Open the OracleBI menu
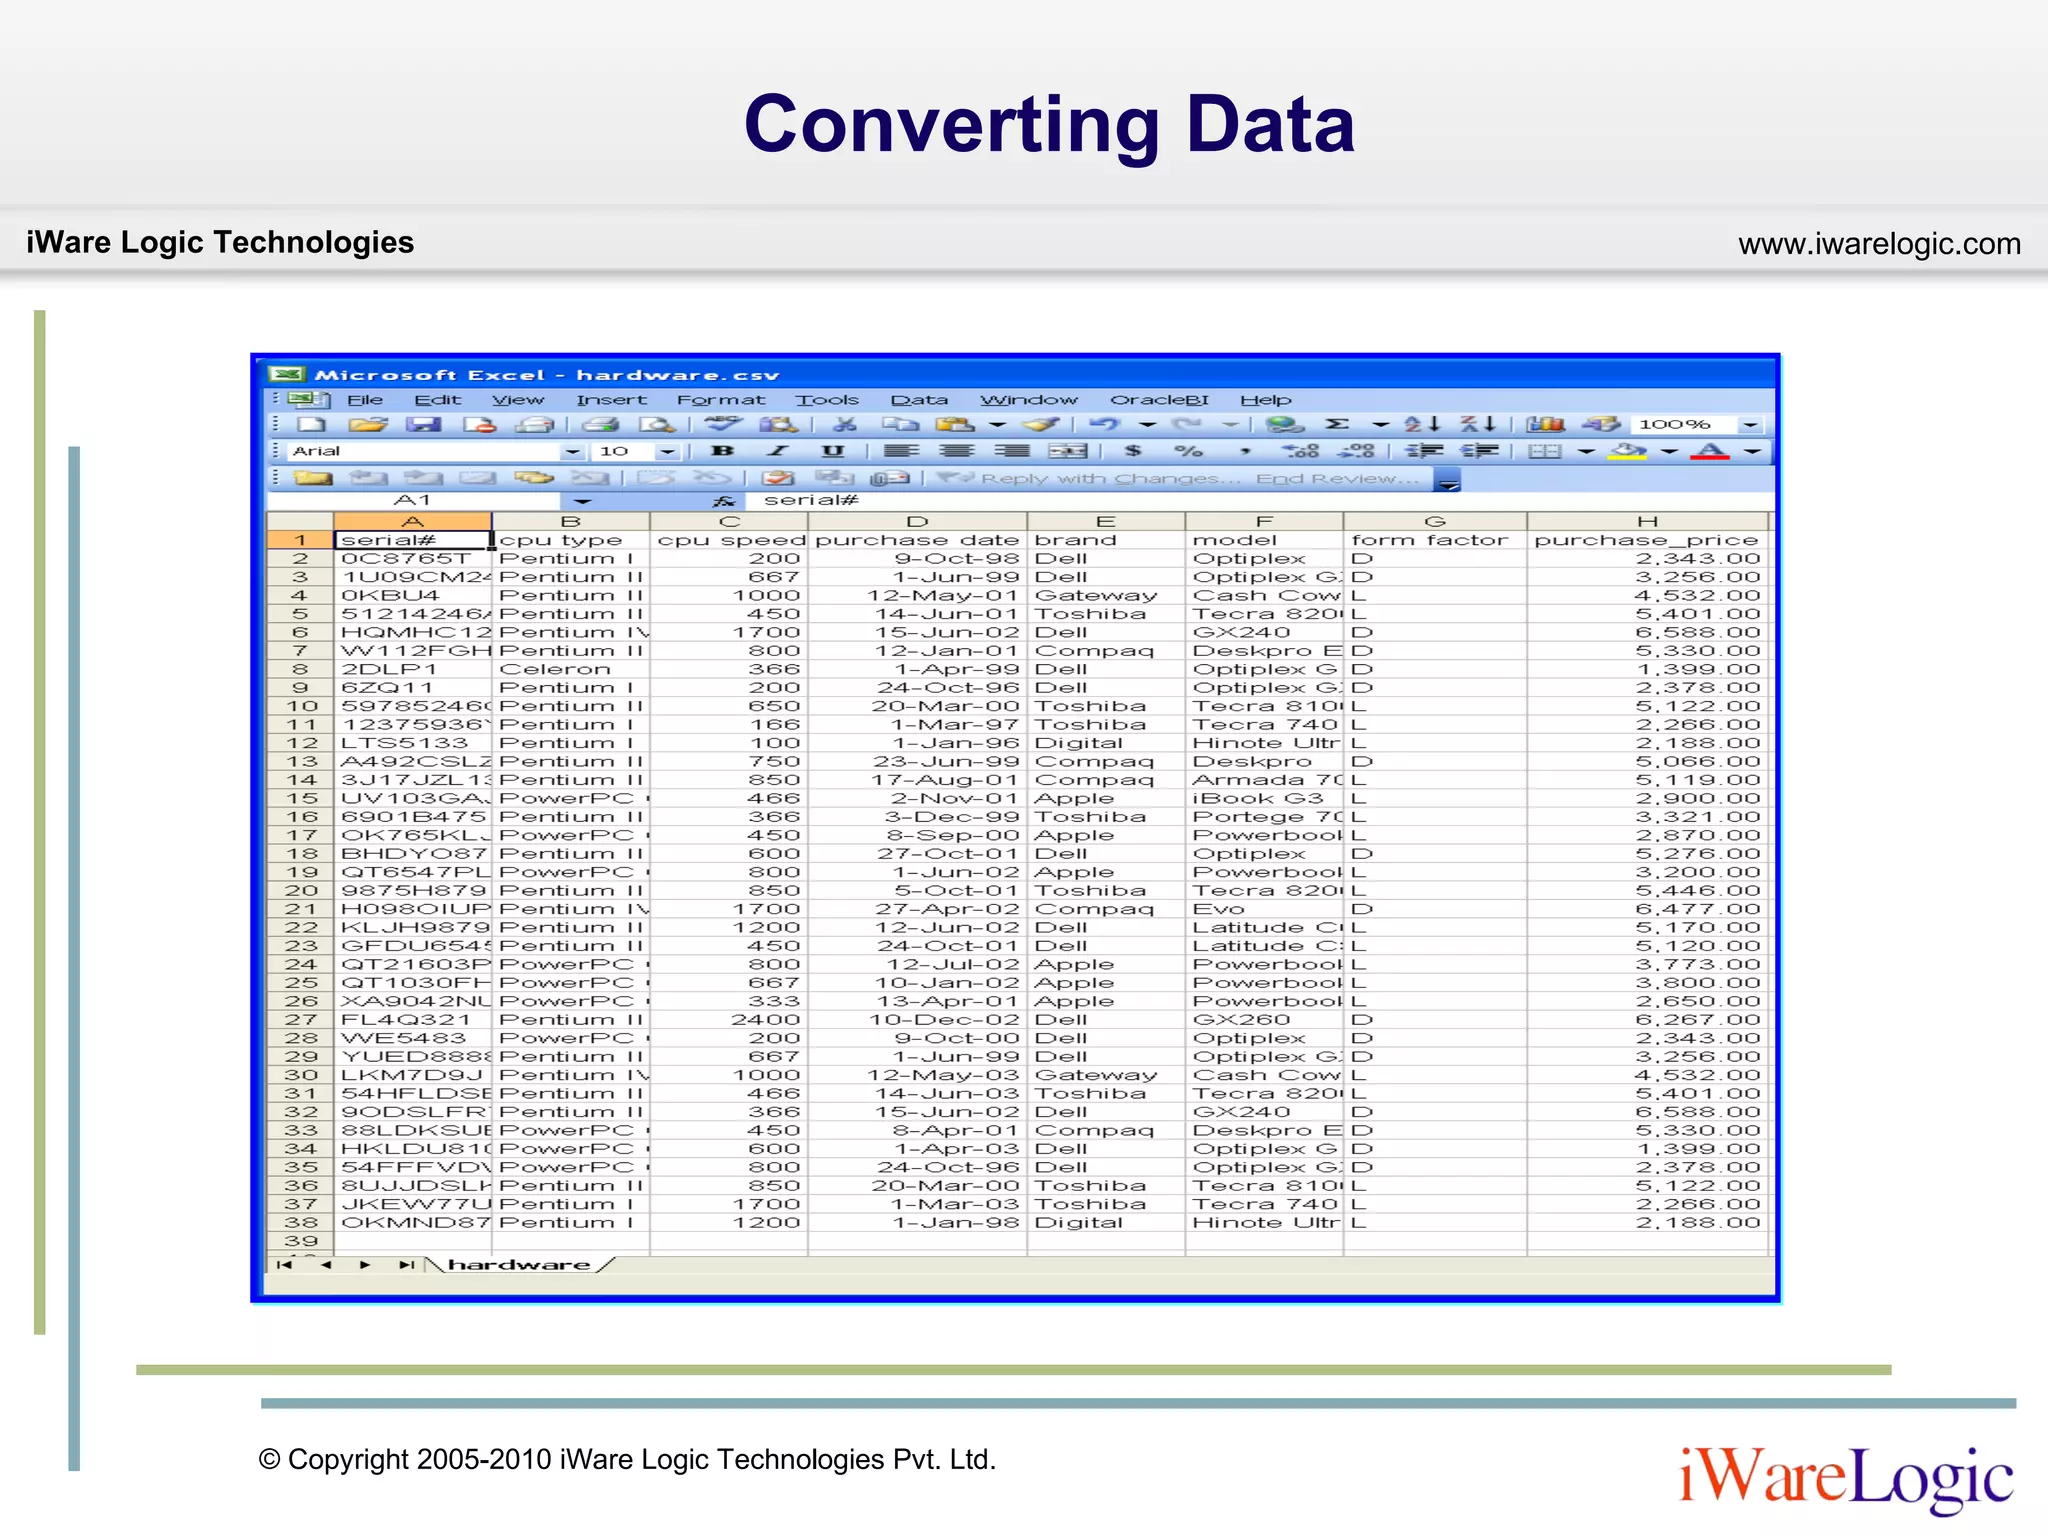This screenshot has height=1536, width=2048. click(1159, 400)
